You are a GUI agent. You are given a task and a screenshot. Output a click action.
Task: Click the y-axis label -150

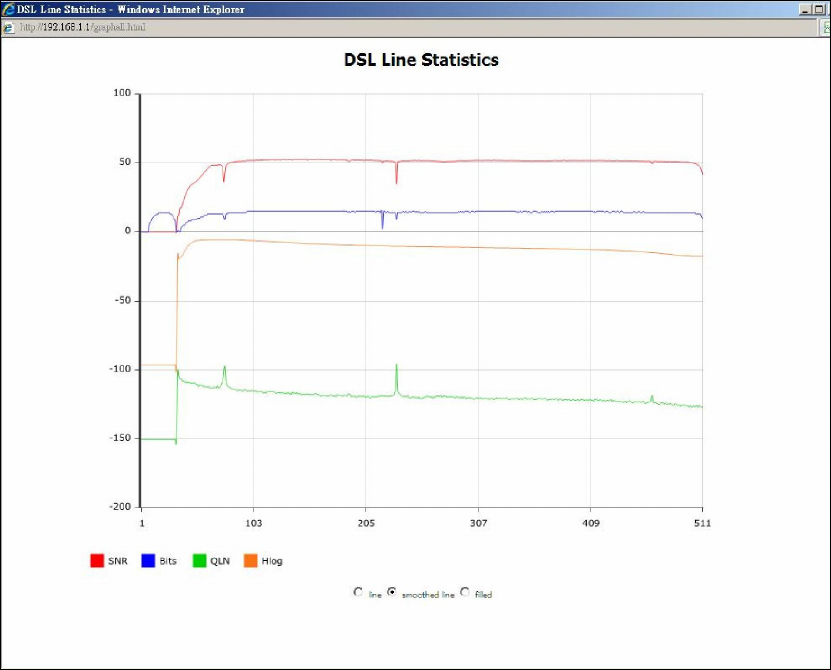(x=120, y=438)
